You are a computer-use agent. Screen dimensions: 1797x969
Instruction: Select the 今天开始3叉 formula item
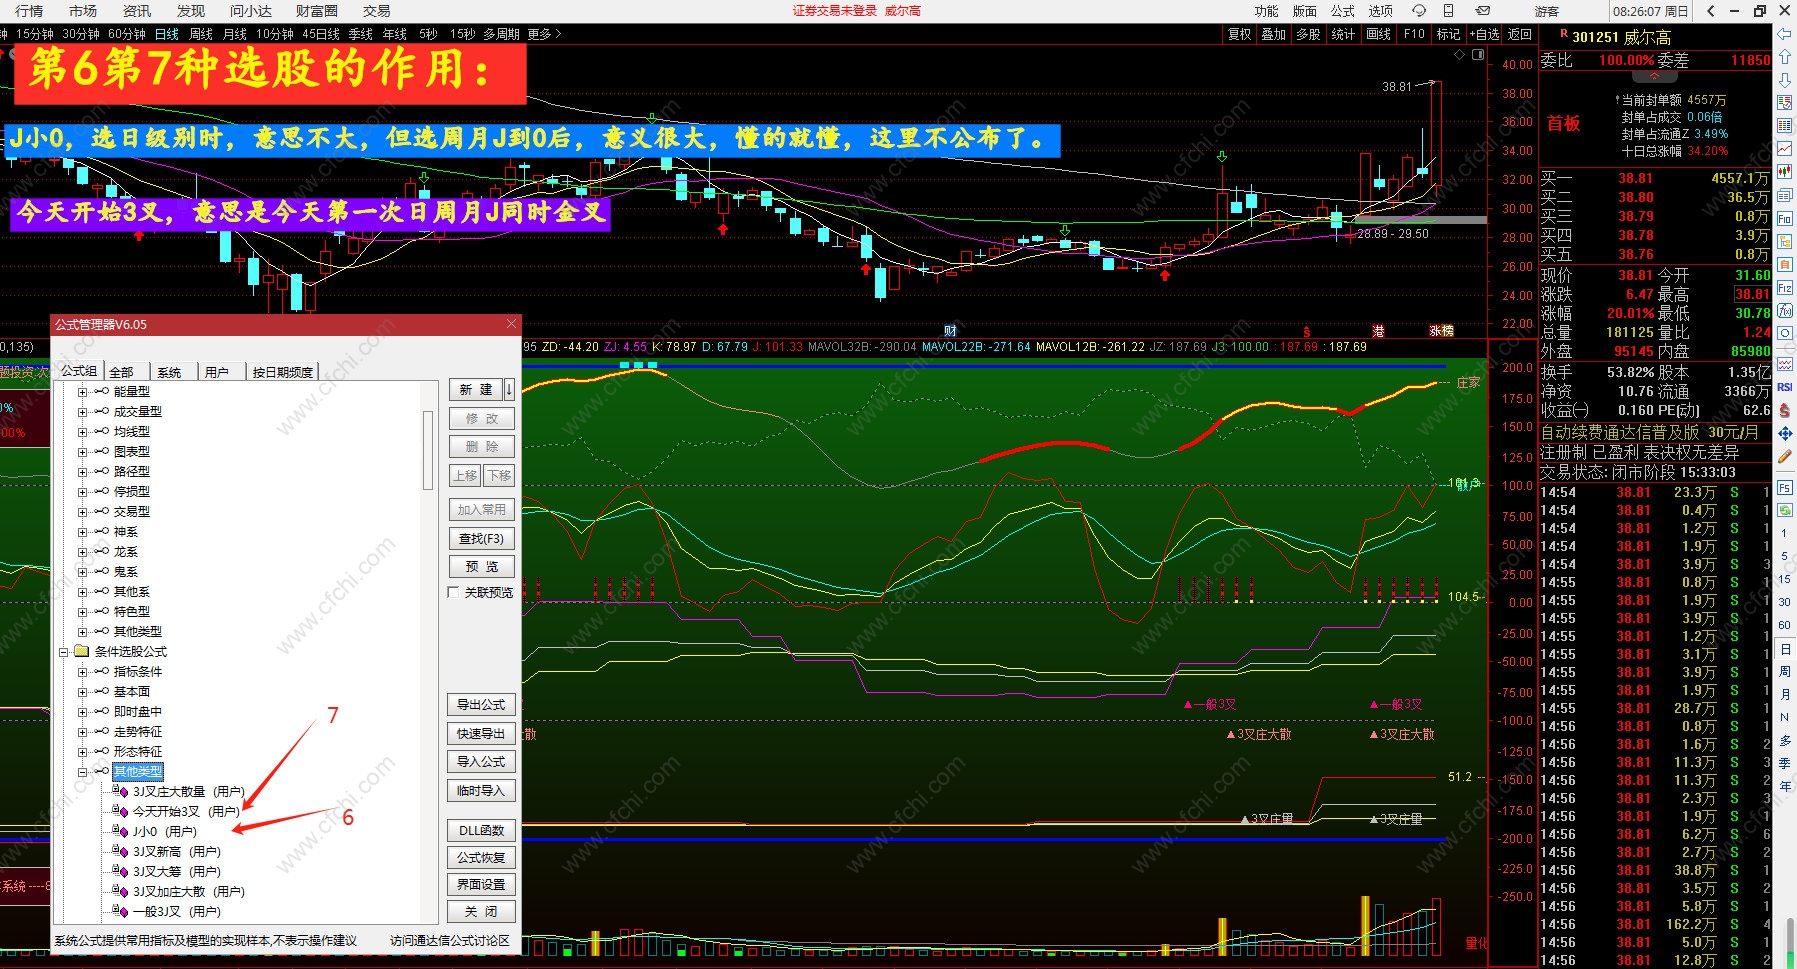point(166,812)
